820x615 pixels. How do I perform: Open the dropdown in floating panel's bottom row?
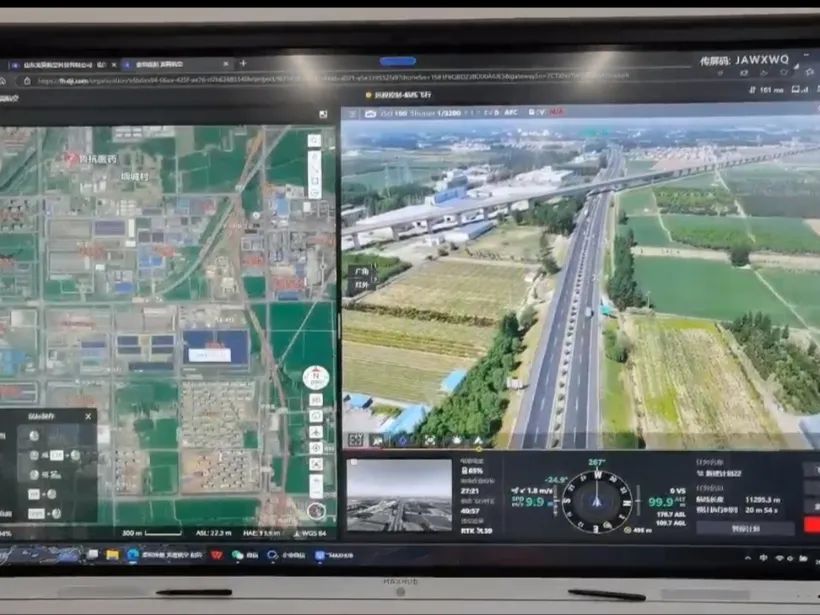tap(38, 513)
